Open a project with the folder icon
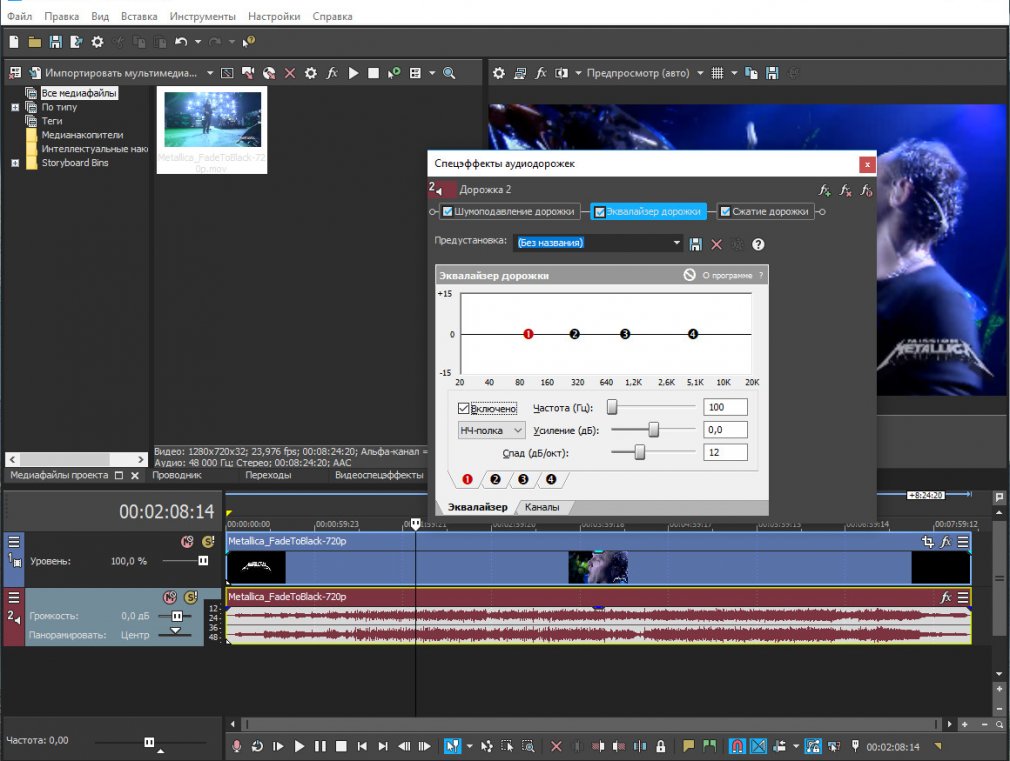 coord(35,42)
